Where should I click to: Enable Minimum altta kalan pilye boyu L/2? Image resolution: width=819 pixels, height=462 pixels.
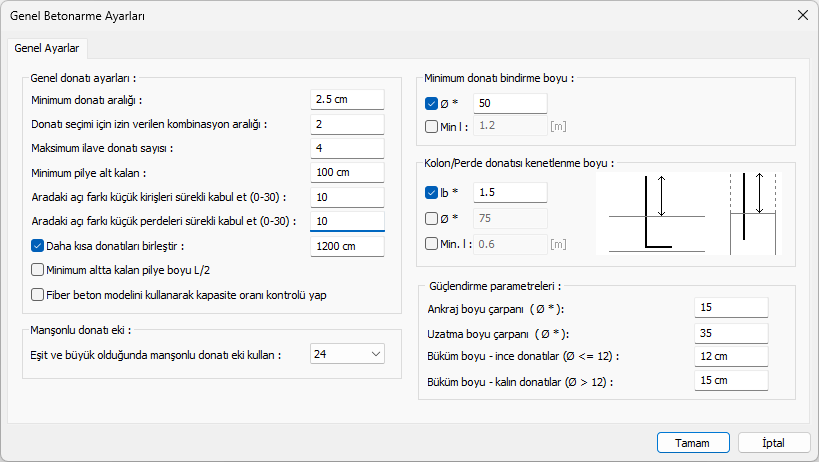[38, 269]
